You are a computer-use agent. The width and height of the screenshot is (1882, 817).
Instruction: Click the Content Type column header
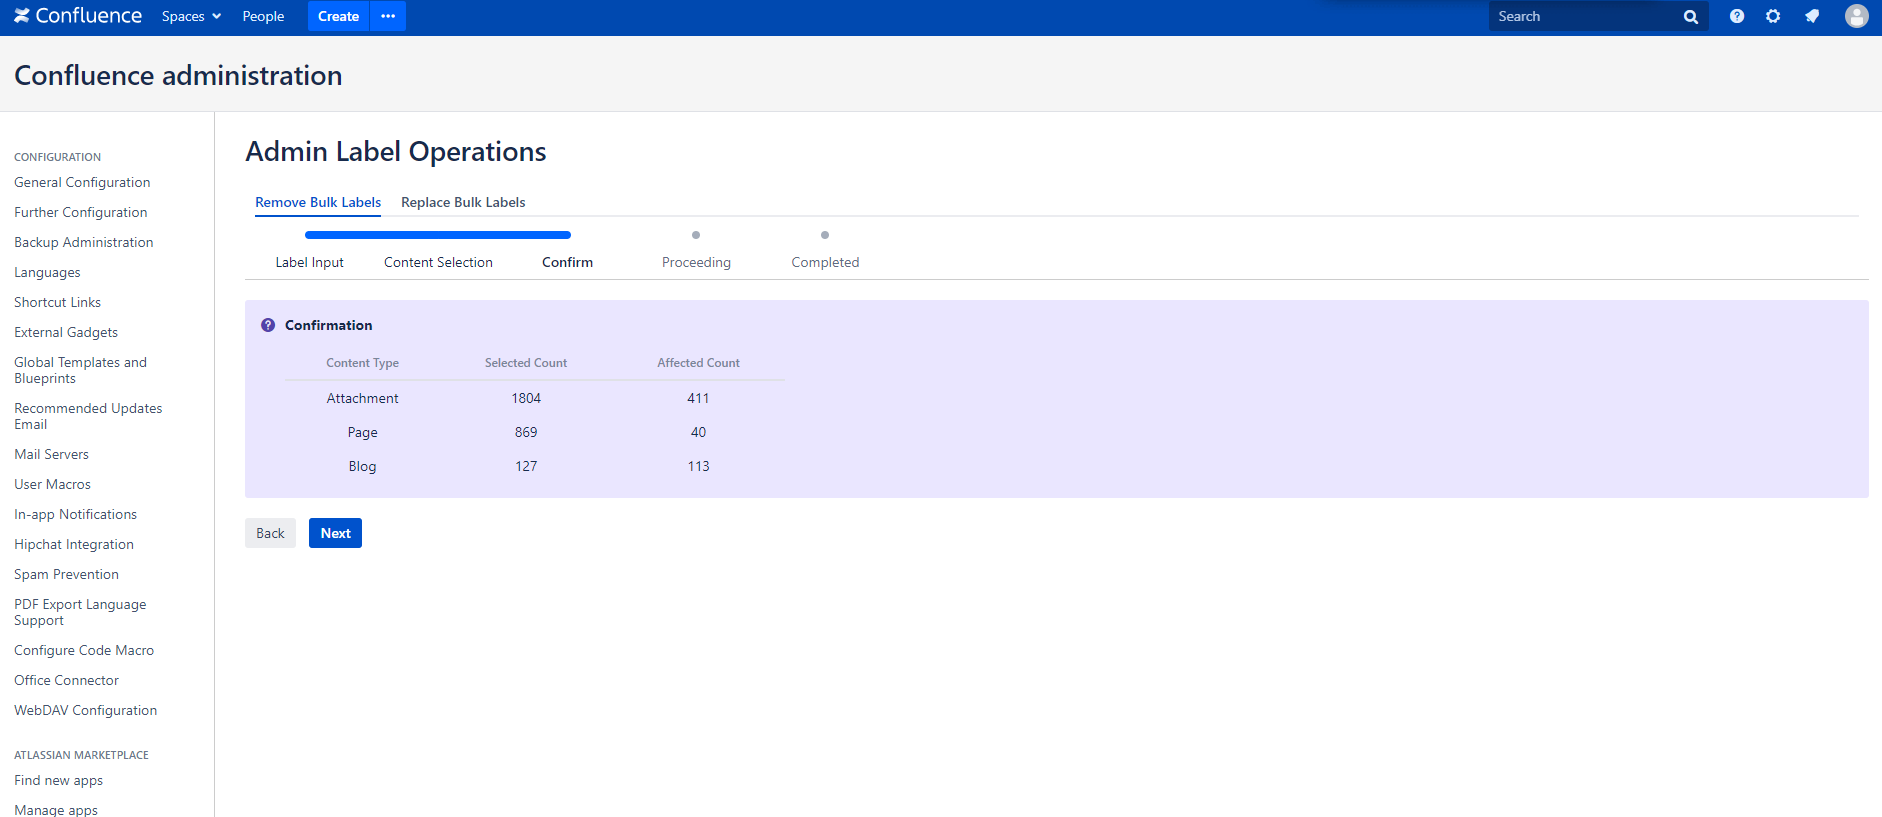362,363
